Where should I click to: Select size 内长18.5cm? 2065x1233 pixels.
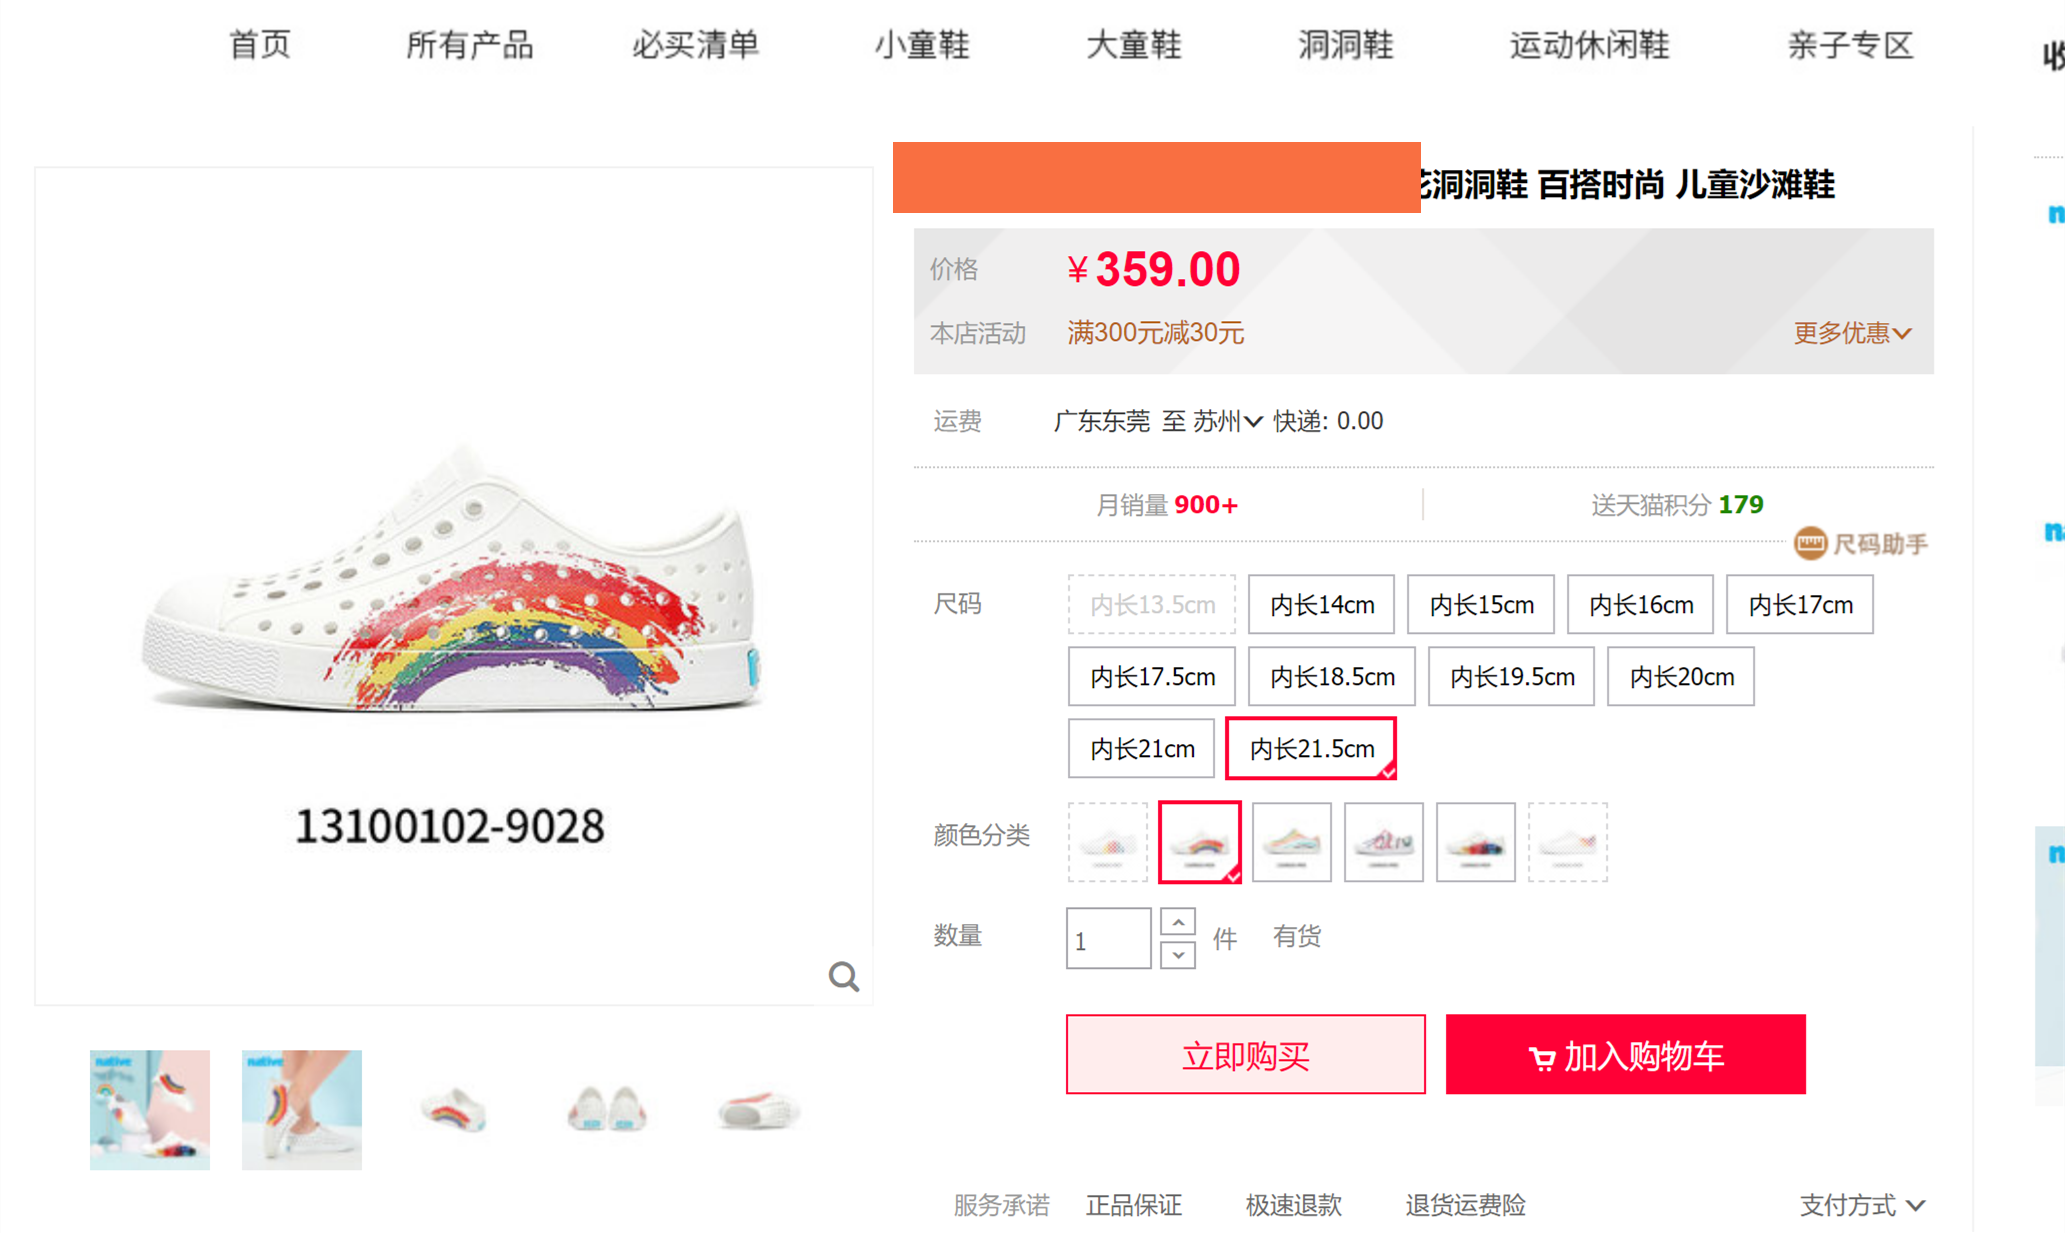[x=1331, y=677]
